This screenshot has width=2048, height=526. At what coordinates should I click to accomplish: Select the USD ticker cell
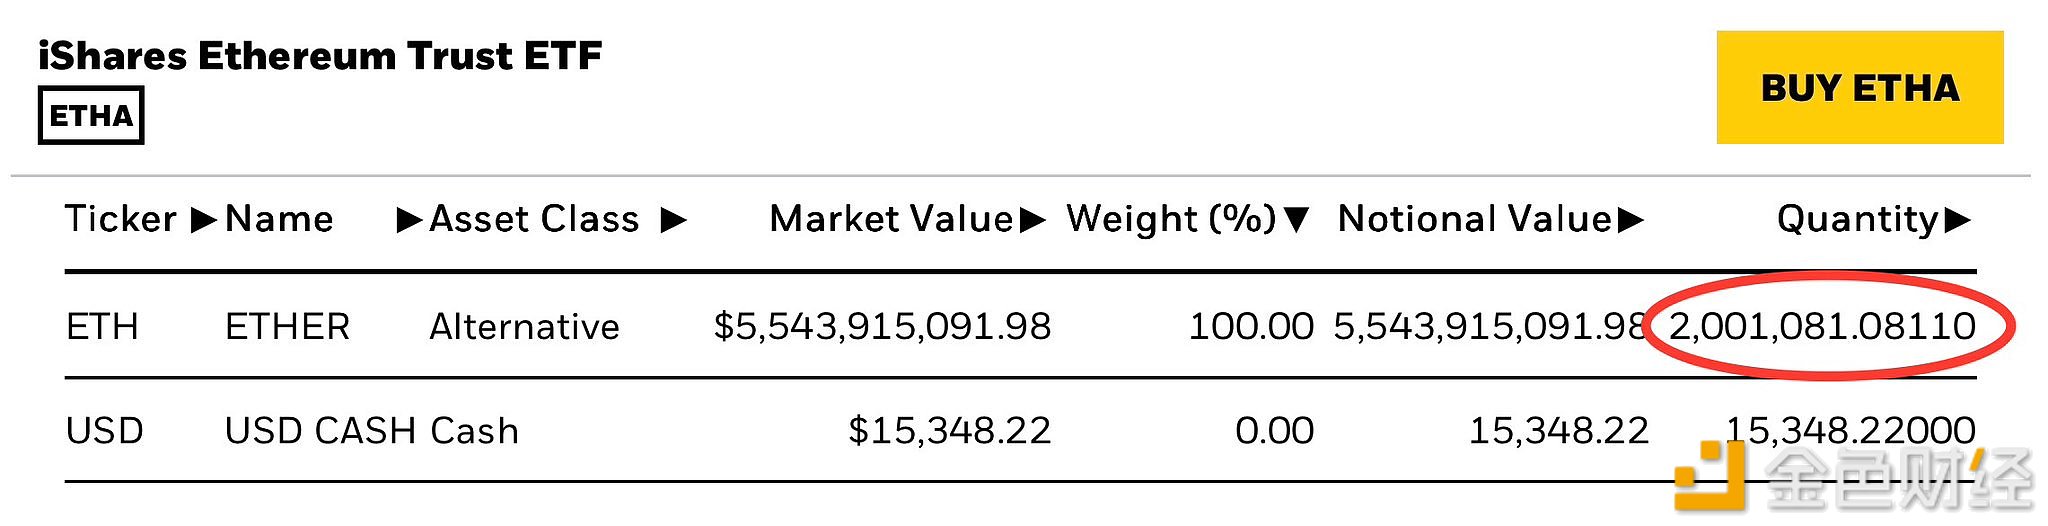pos(104,431)
